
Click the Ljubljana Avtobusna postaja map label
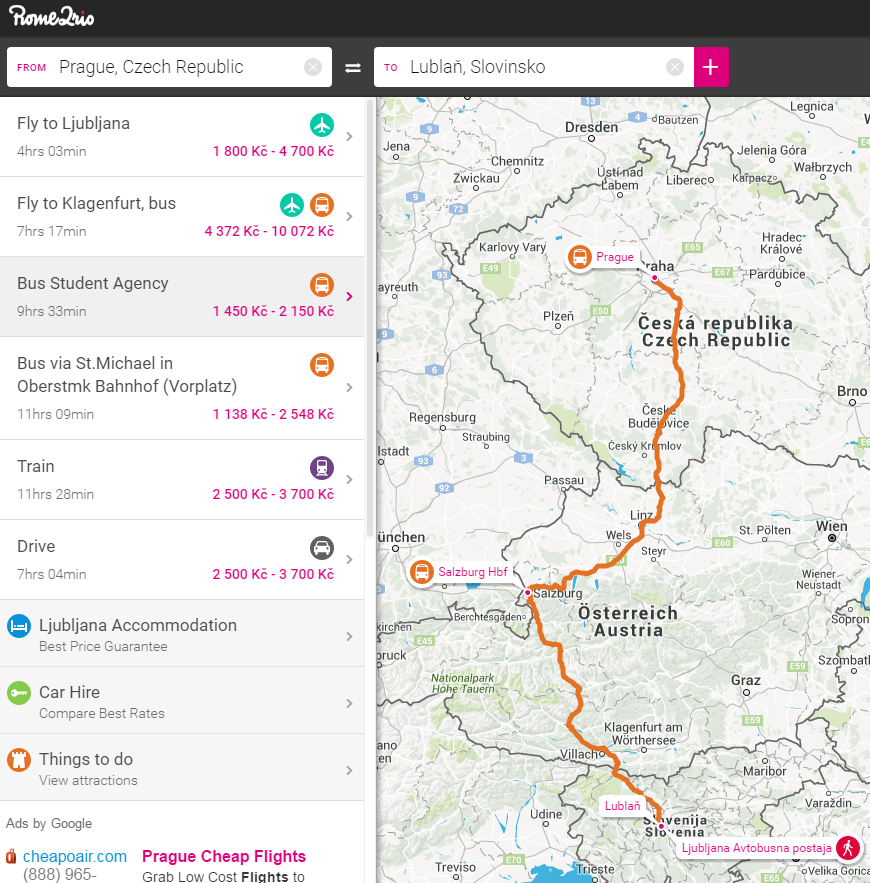coord(756,848)
